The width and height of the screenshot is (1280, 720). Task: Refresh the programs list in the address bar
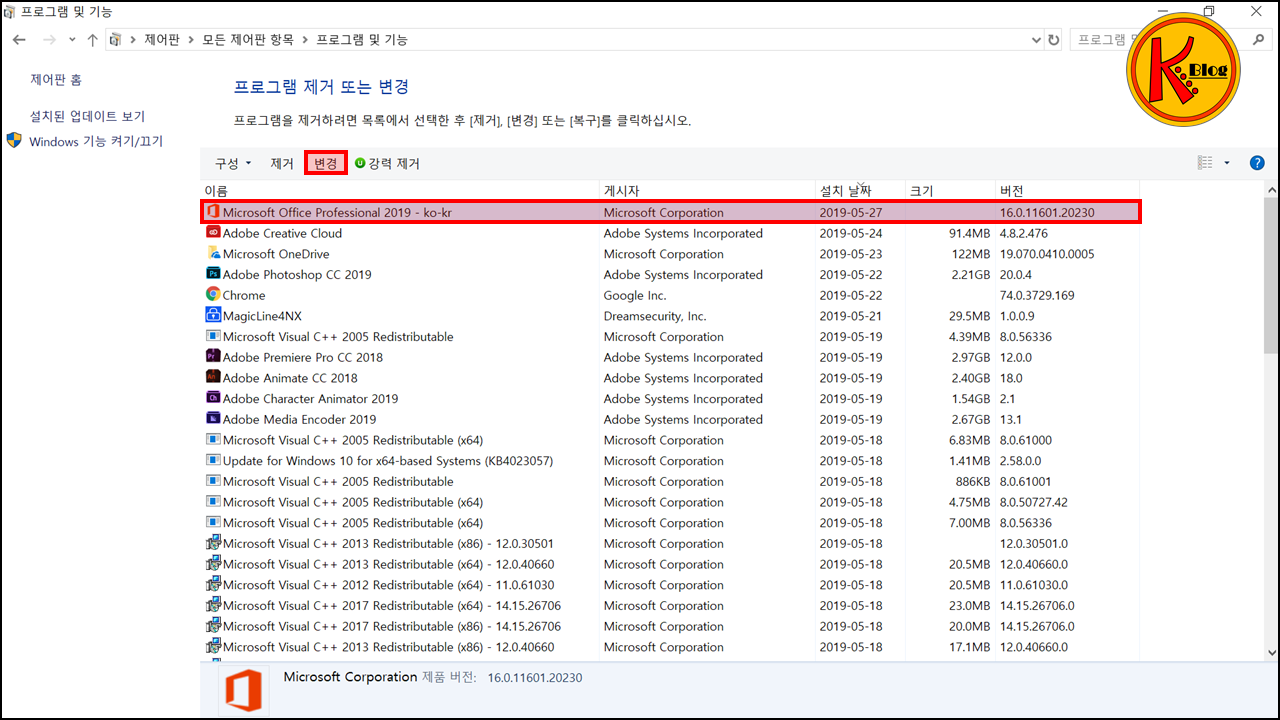coord(1053,40)
